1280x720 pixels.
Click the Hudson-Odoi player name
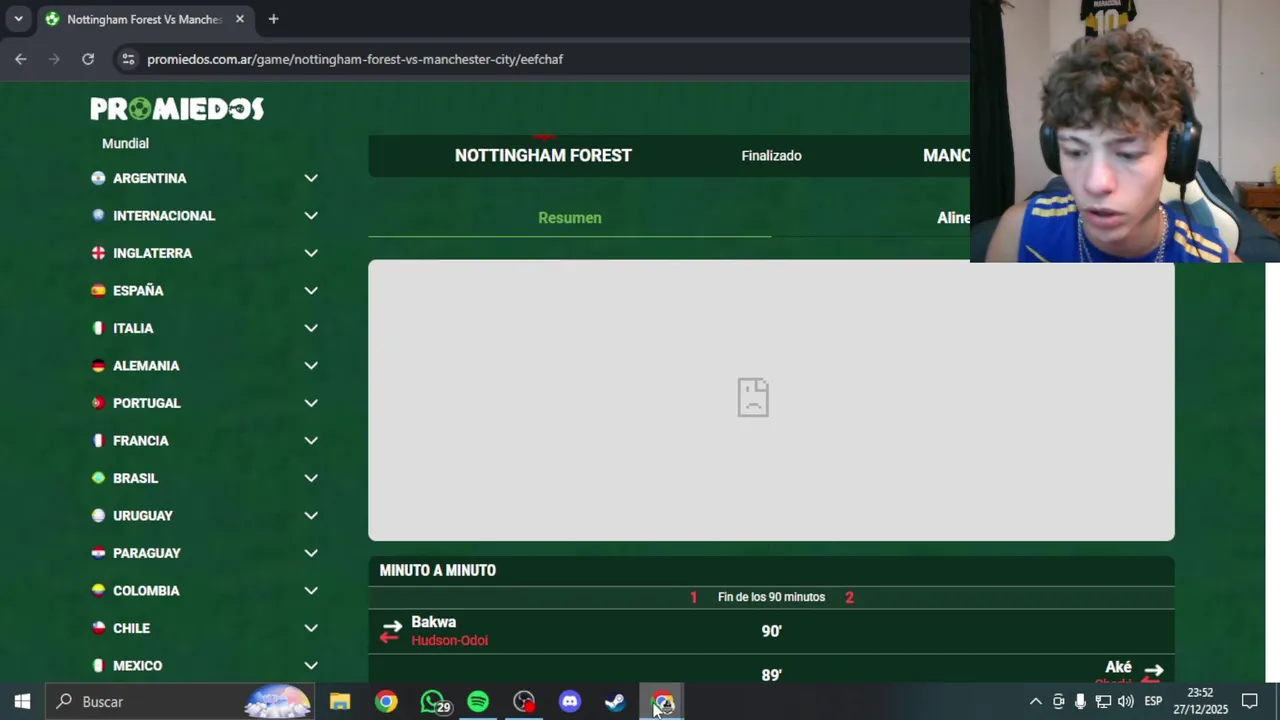pyautogui.click(x=450, y=640)
